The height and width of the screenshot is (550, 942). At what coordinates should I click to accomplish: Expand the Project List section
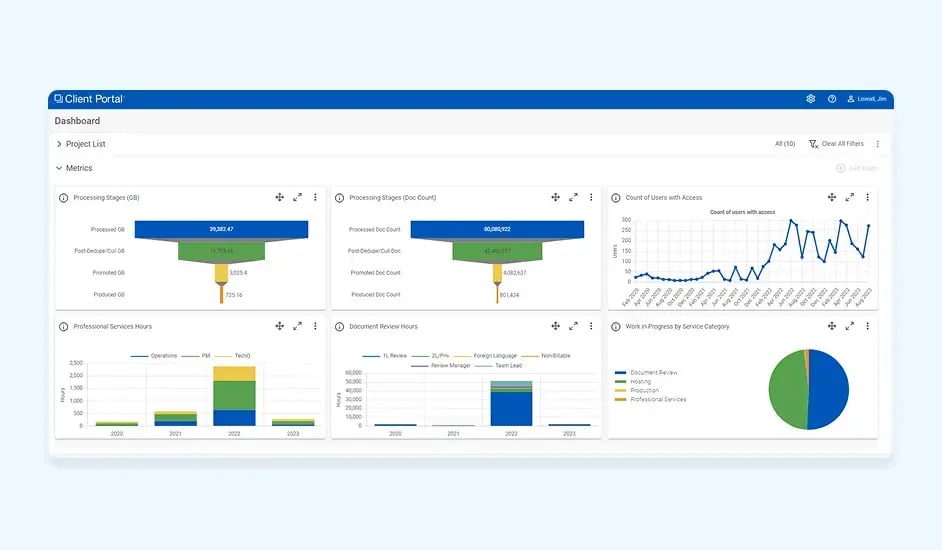coord(60,144)
